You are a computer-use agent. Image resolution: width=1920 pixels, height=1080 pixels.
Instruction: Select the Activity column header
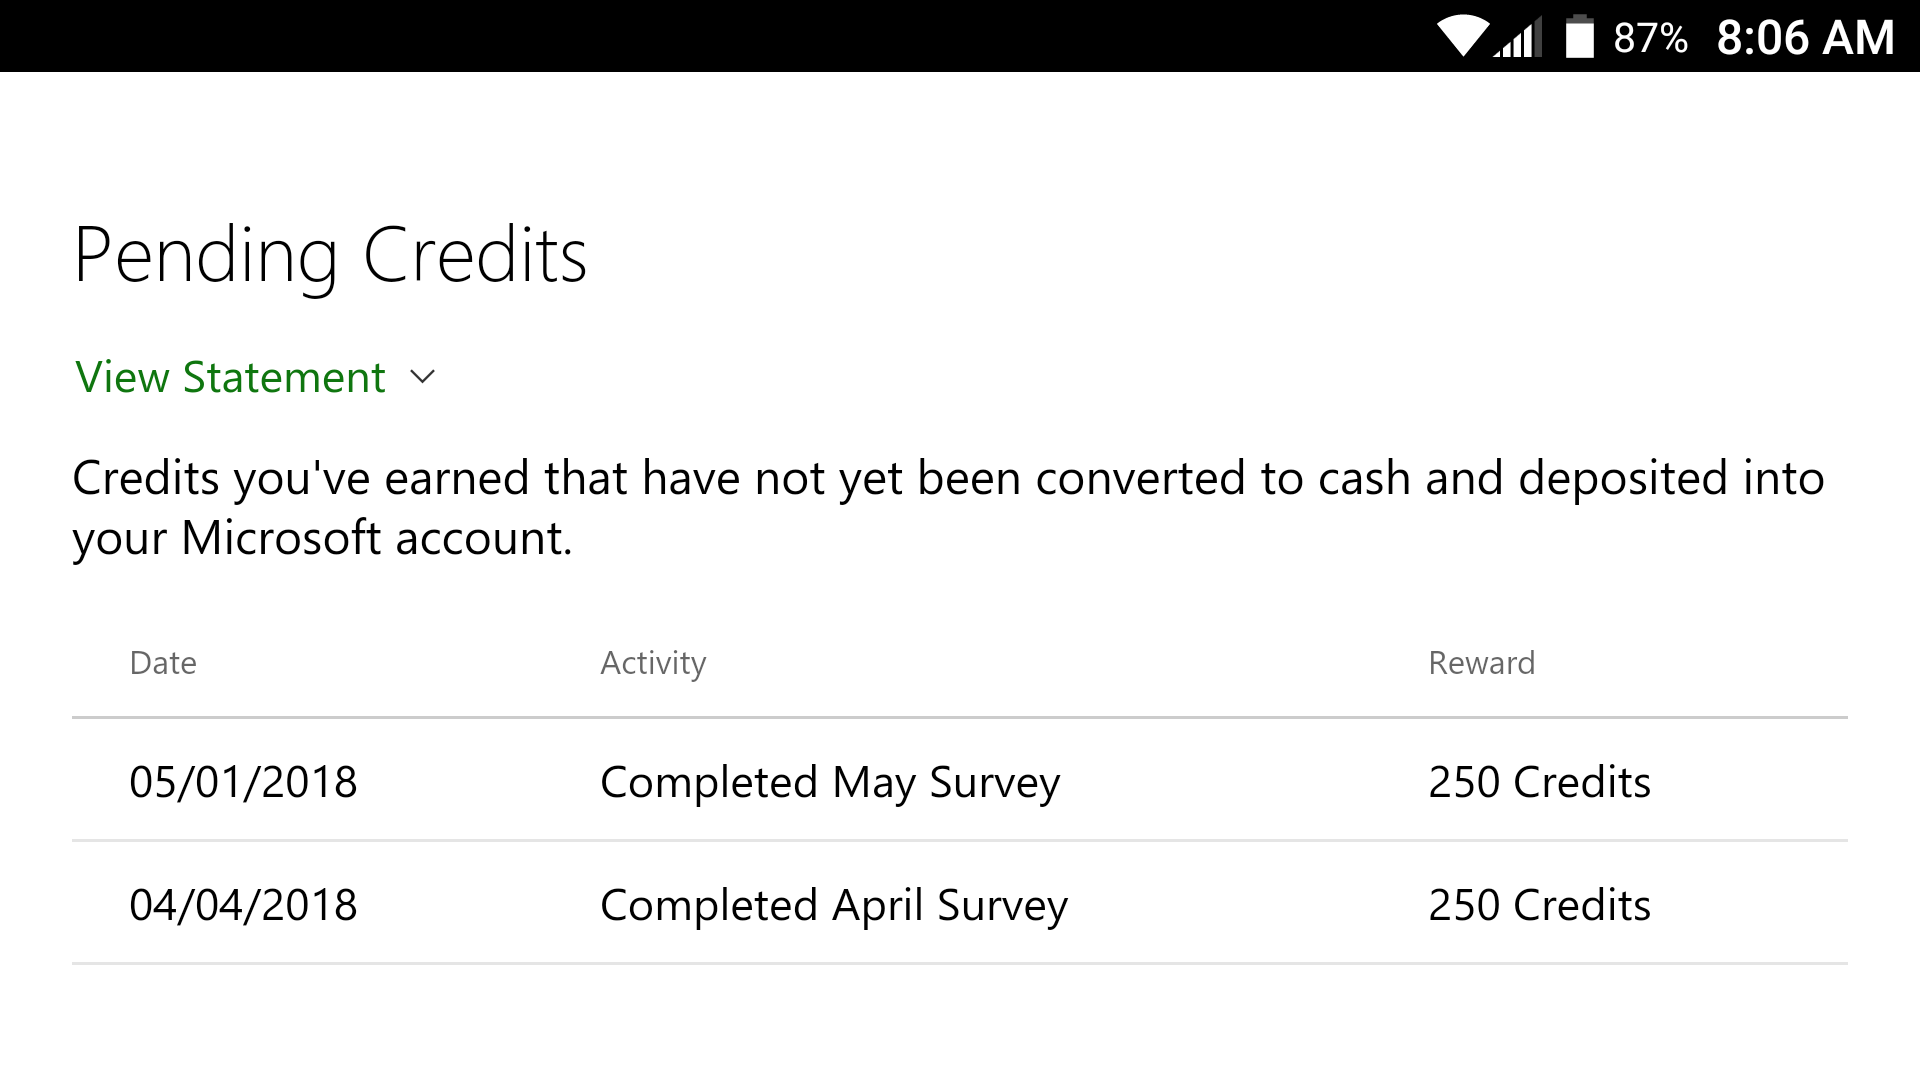(x=653, y=662)
